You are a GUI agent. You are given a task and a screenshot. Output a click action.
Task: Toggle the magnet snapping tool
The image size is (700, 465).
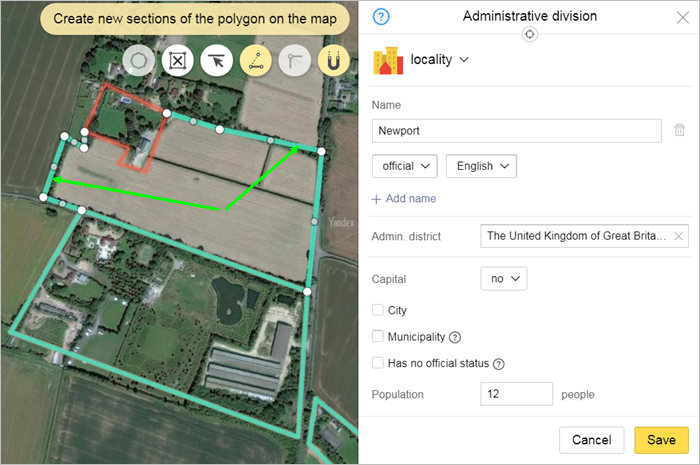pos(334,61)
